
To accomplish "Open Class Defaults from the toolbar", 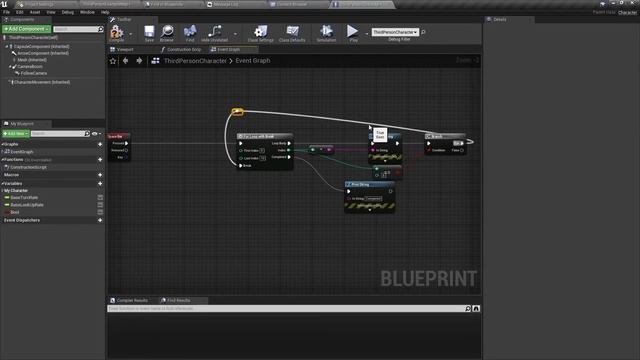I will pyautogui.click(x=292, y=33).
